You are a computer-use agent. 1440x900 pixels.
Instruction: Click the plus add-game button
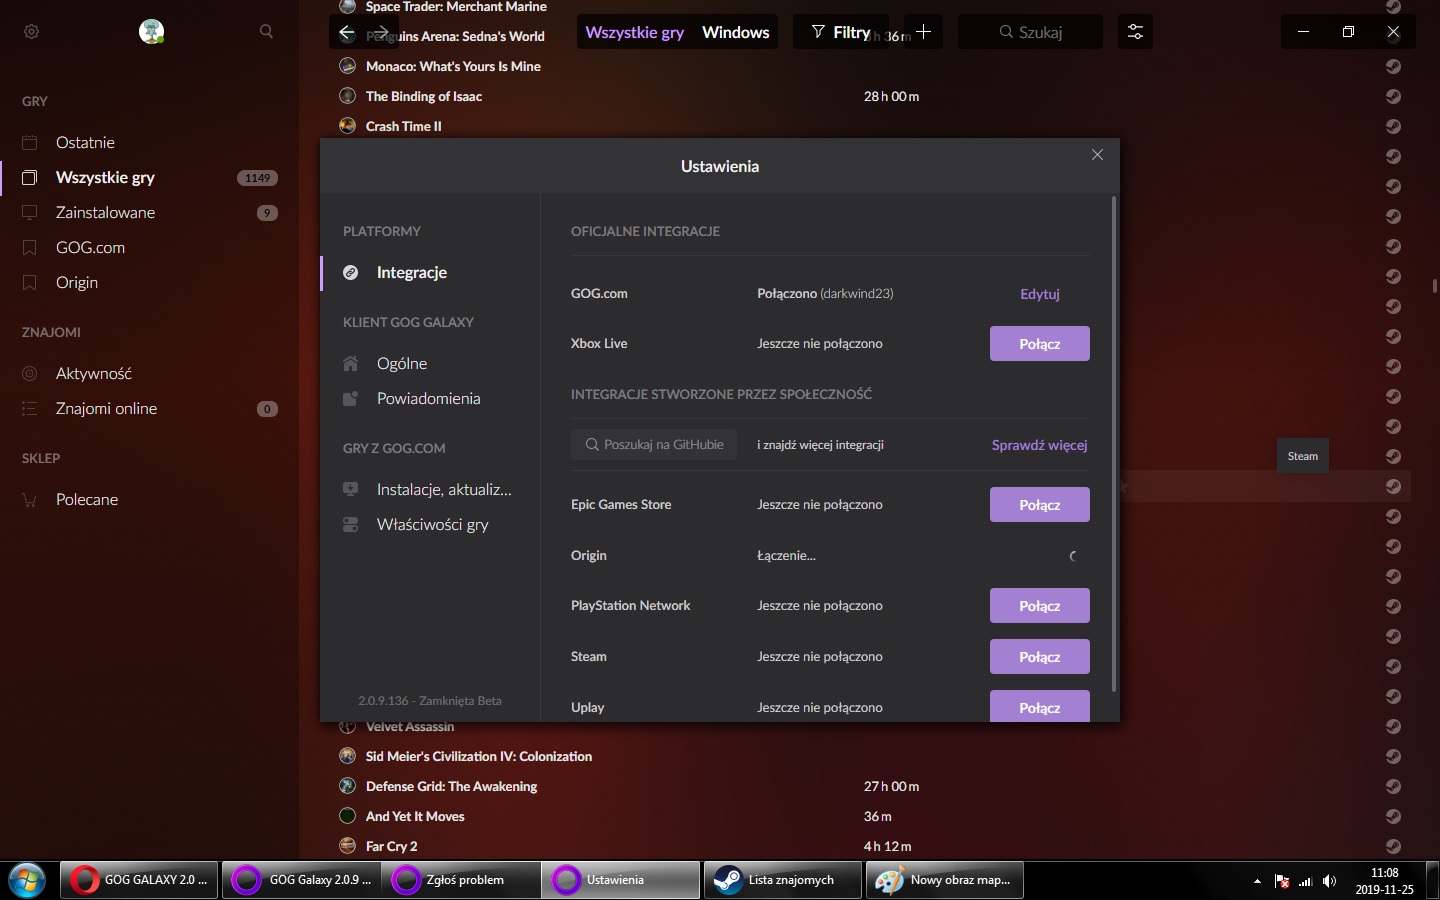click(923, 32)
